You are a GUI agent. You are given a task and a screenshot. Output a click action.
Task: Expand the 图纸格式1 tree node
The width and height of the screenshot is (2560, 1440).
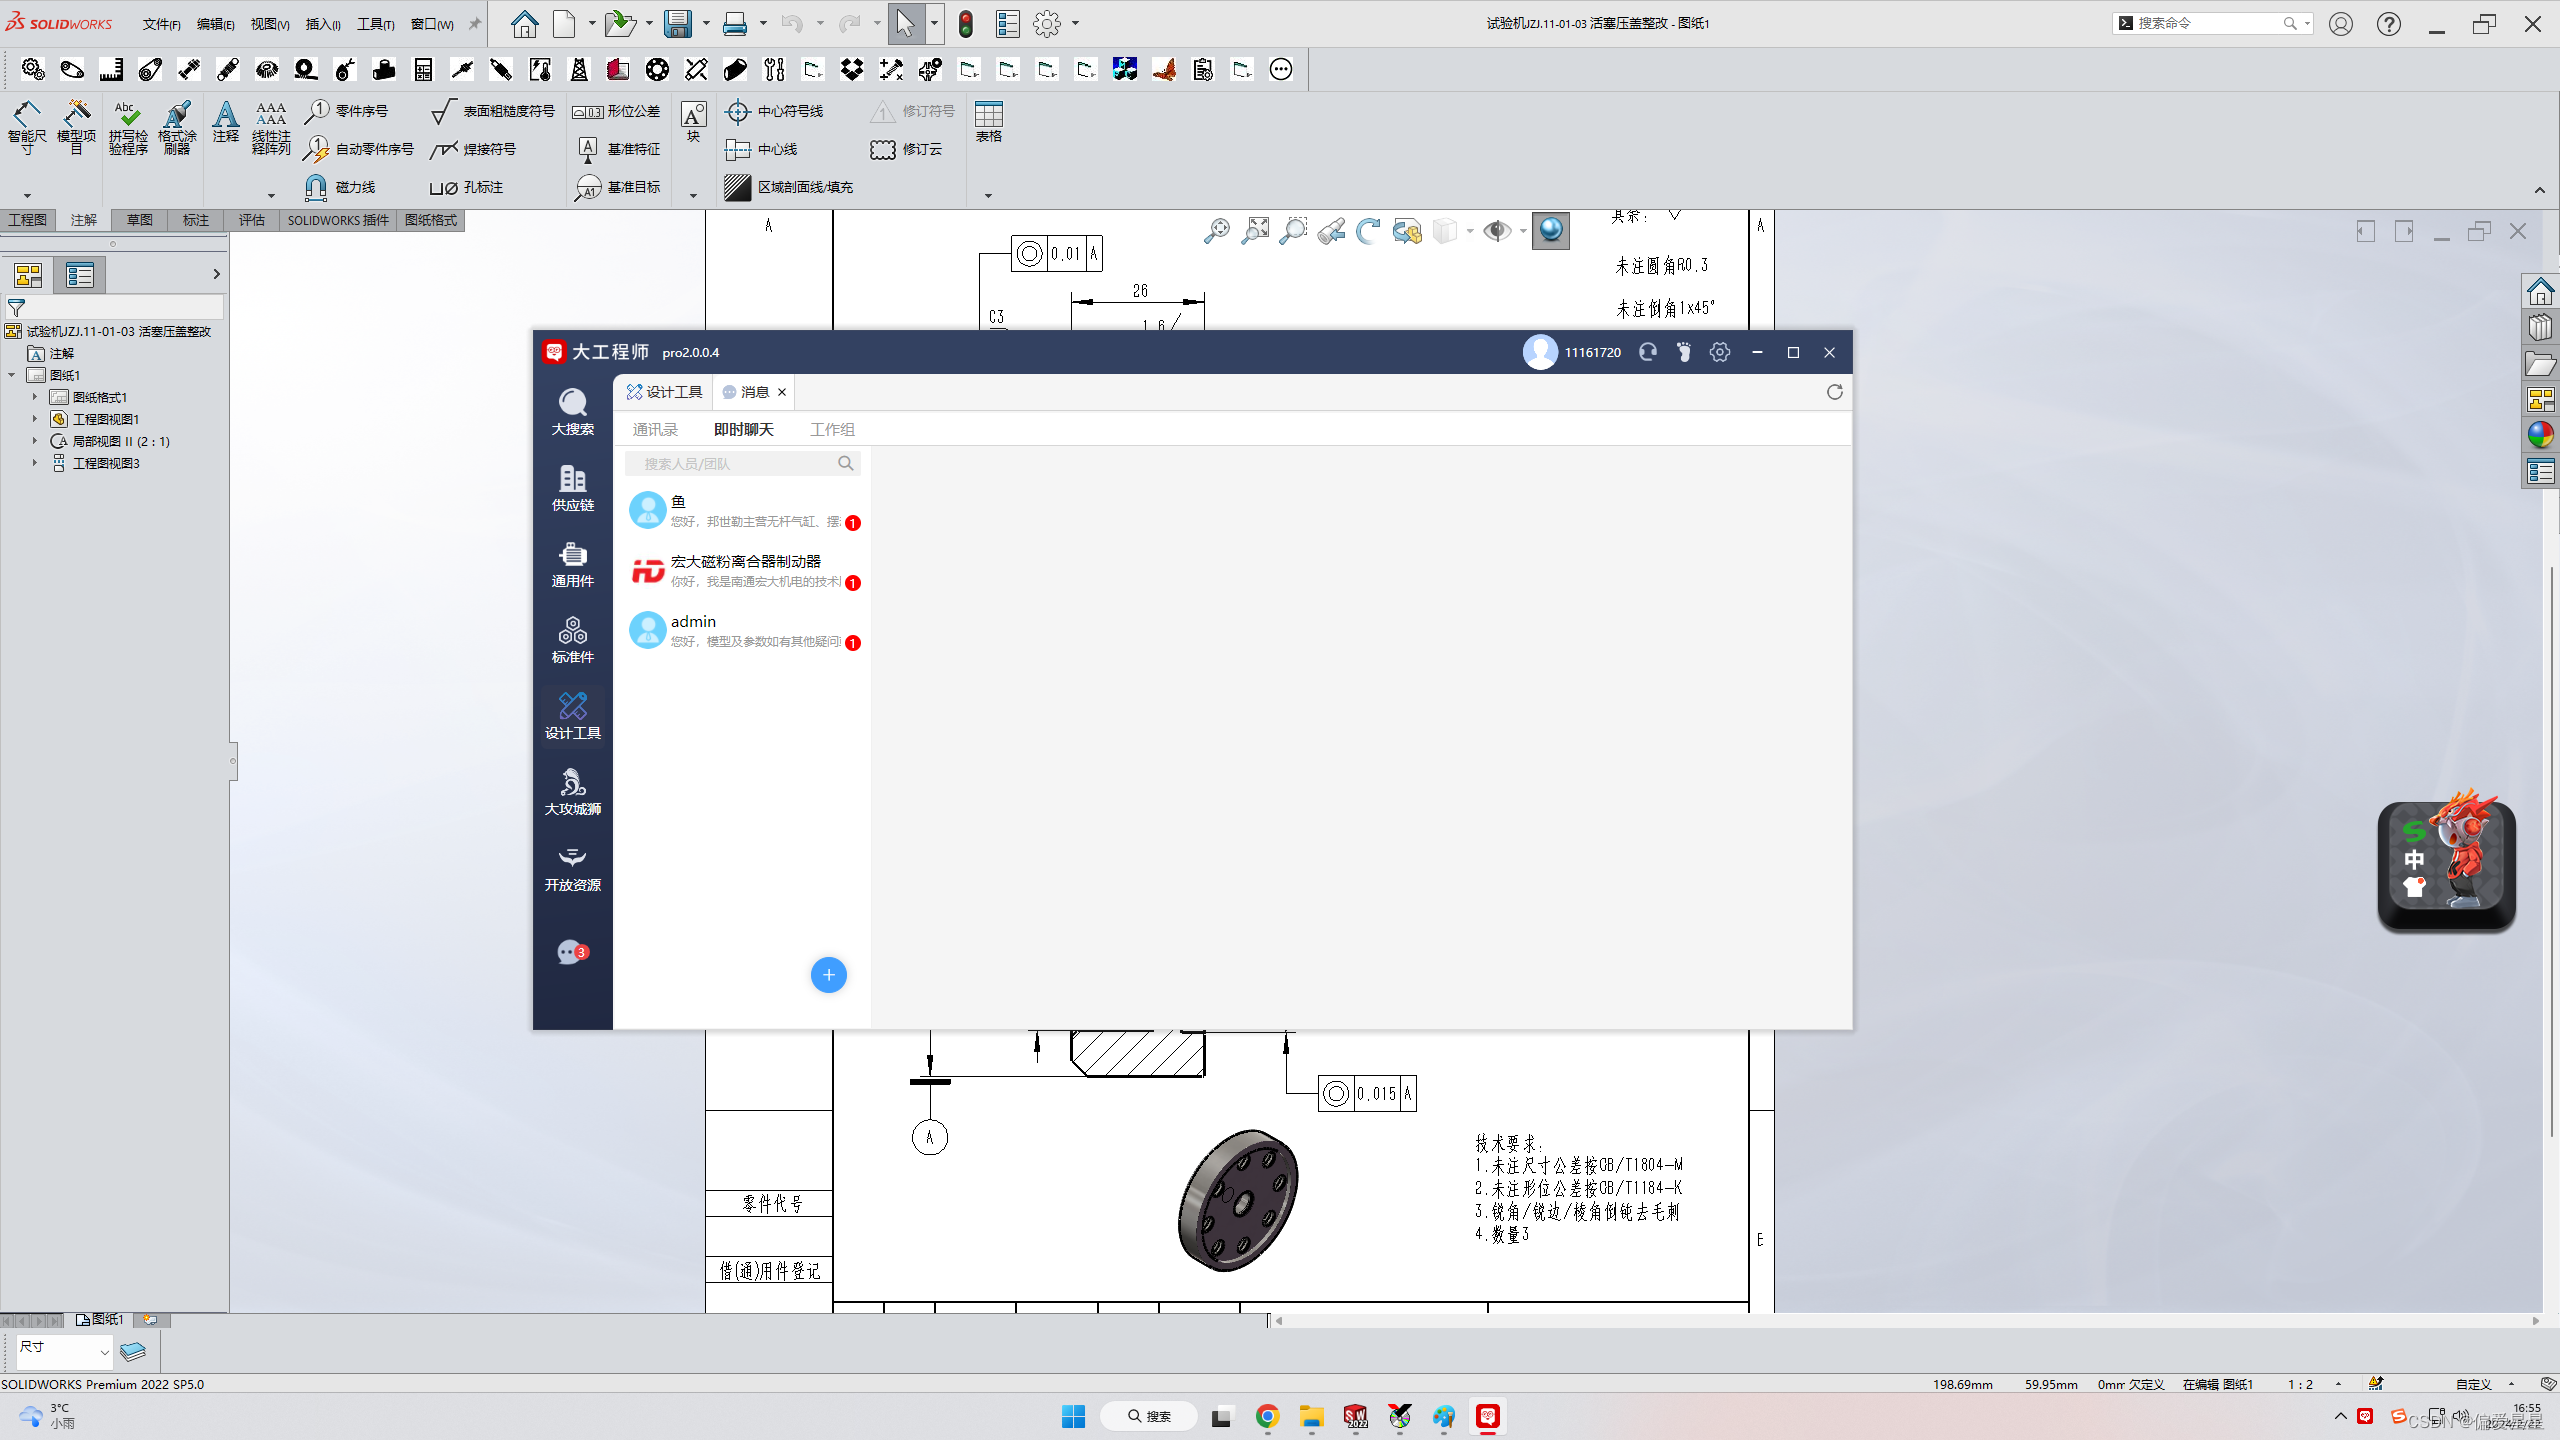[x=34, y=397]
